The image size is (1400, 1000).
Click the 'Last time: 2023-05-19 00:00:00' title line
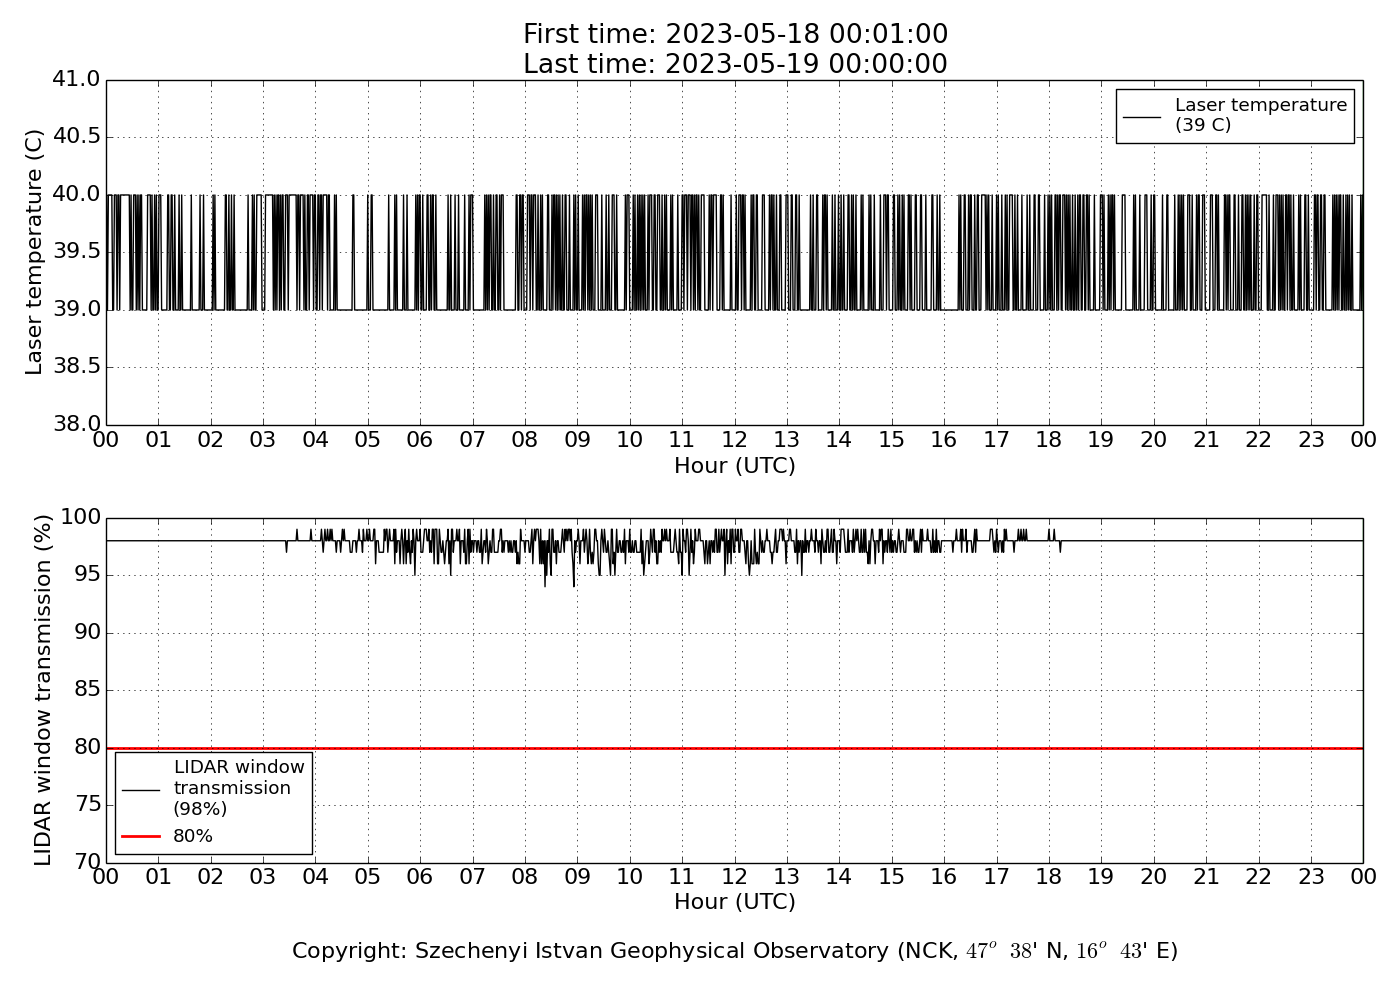[x=735, y=64]
